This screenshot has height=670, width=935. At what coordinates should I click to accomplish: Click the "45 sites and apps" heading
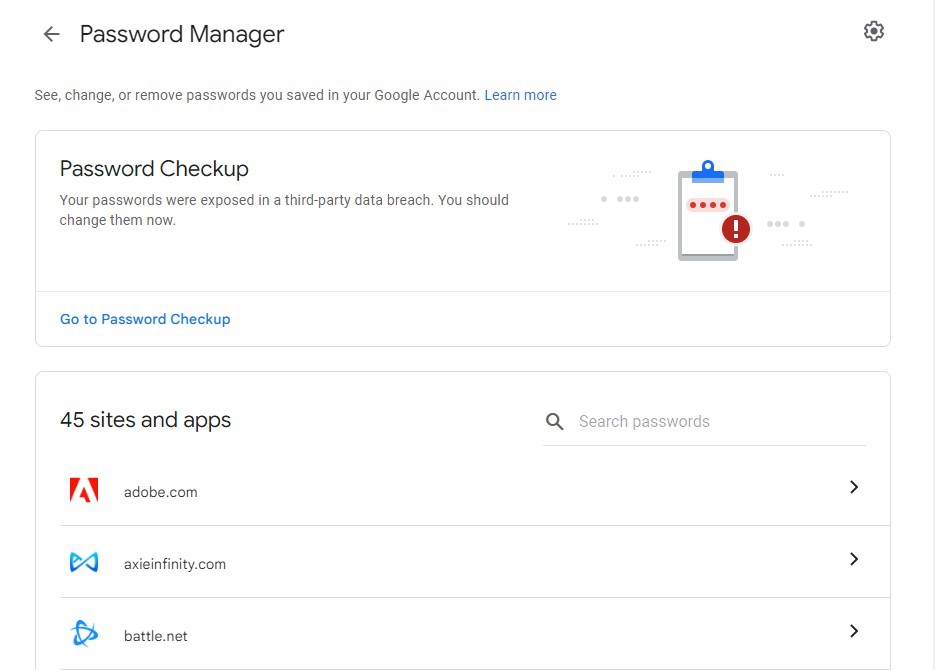tap(145, 420)
